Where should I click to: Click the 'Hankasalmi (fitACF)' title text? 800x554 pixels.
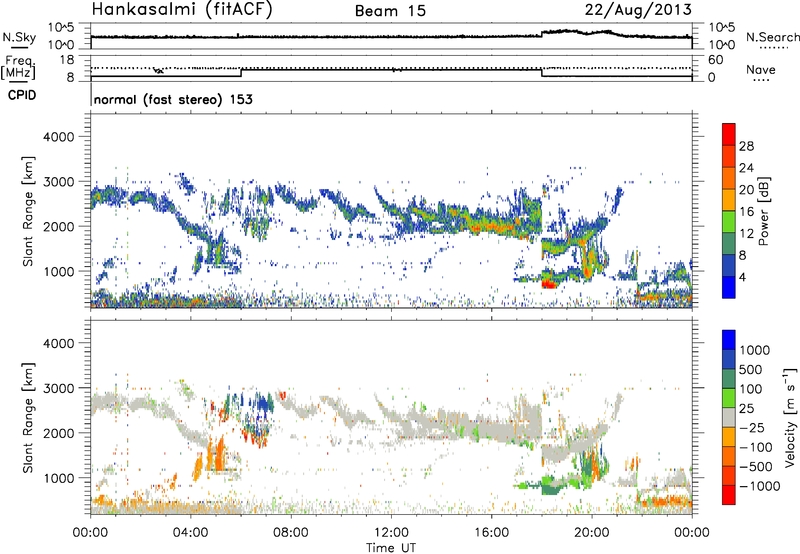(182, 10)
